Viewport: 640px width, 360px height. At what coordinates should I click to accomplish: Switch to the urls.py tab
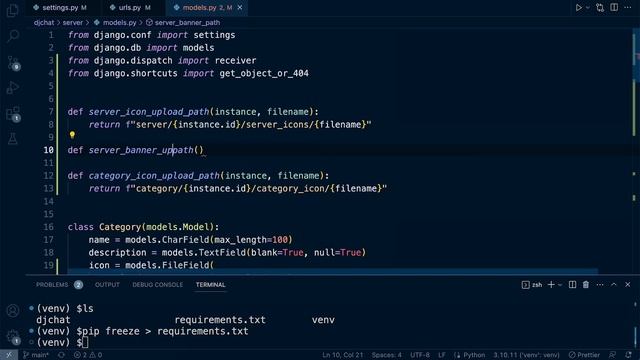[131, 7]
